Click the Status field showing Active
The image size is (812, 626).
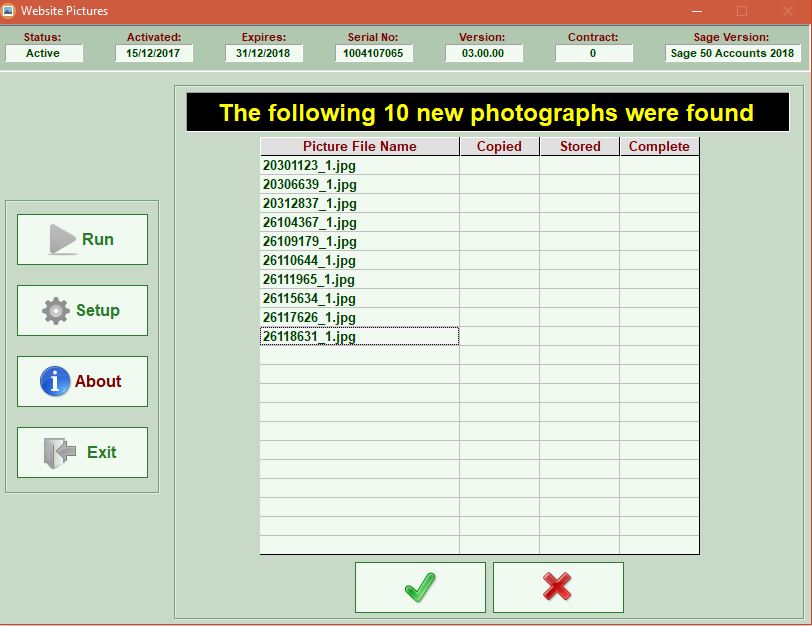tap(44, 53)
